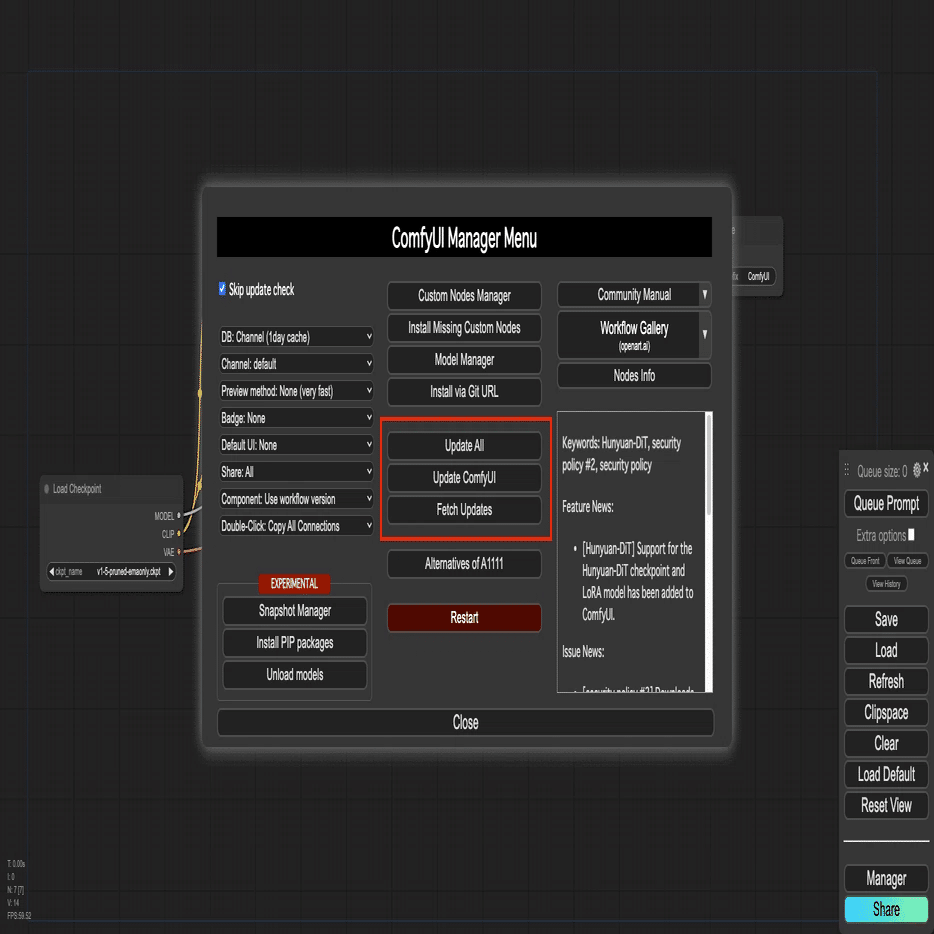This screenshot has width=934, height=934.
Task: Open Alternatives of A1111
Action: [464, 563]
